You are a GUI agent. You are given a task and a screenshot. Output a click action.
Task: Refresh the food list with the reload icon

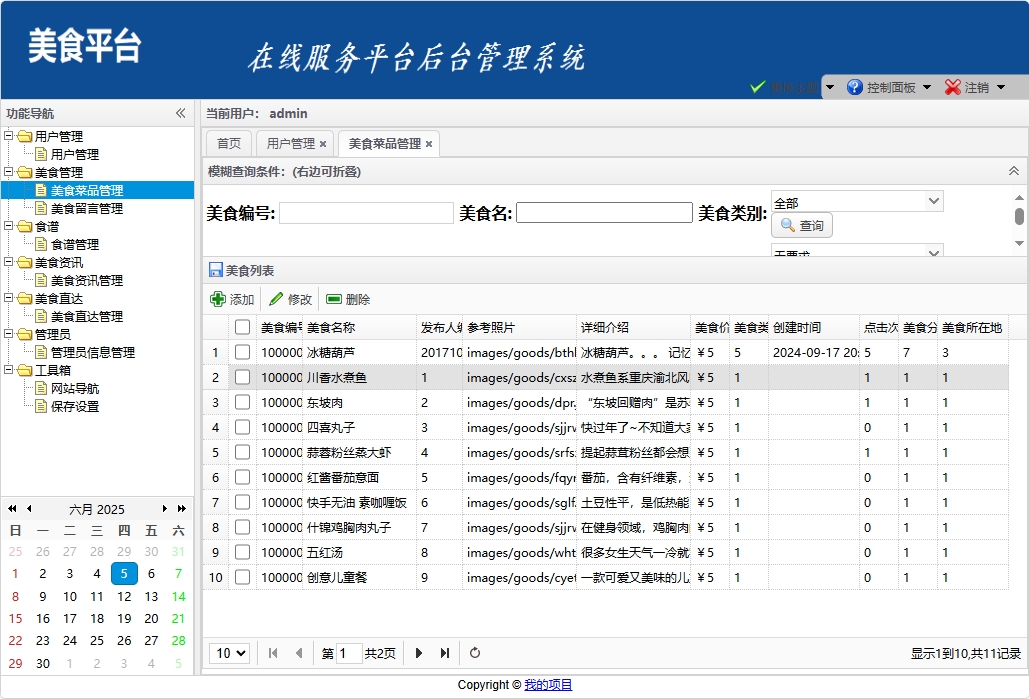click(475, 653)
